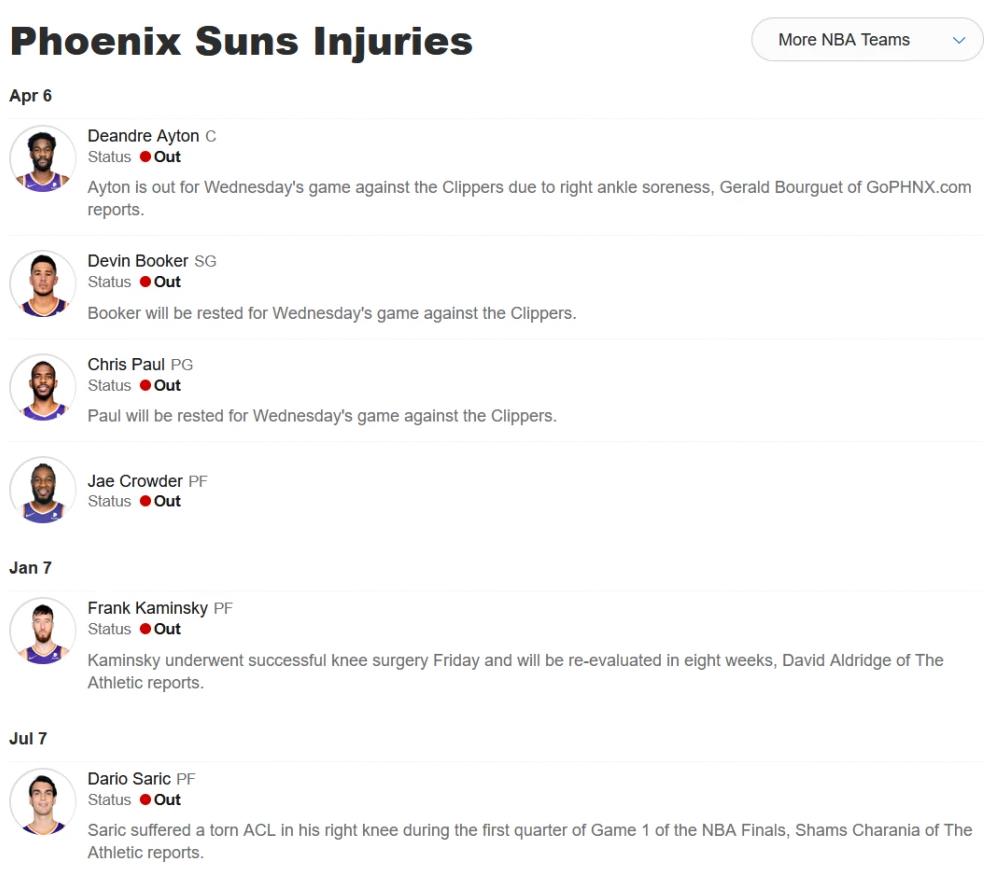Click the red status indicator for Saric
Image resolution: width=995 pixels, height=872 pixels.
(145, 800)
